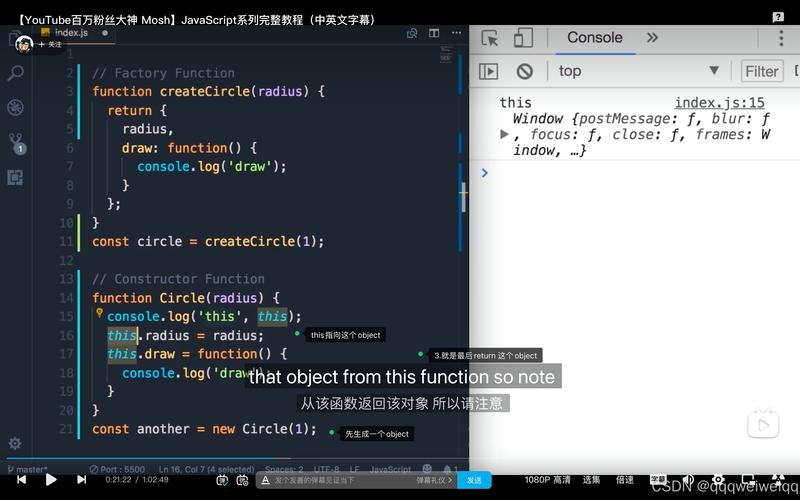Screen dimensions: 800x500
Task: Open the 1080P 高清 quality selector
Action: pos(547,480)
